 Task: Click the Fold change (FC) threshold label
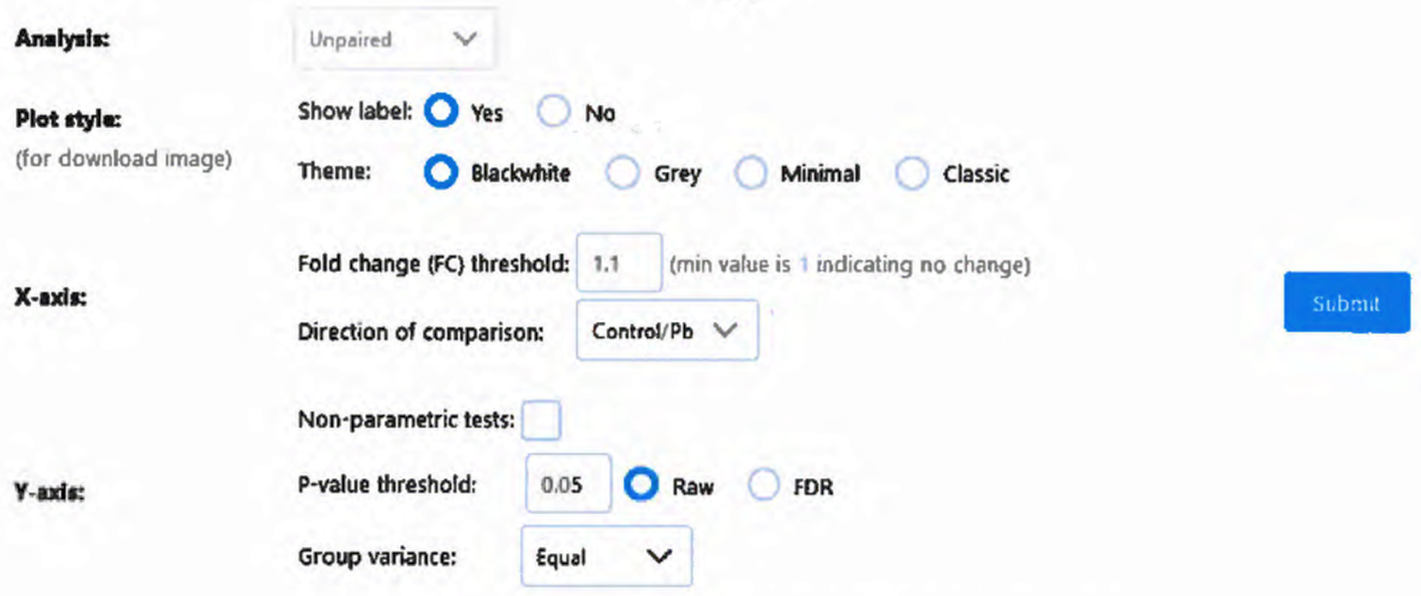click(433, 264)
